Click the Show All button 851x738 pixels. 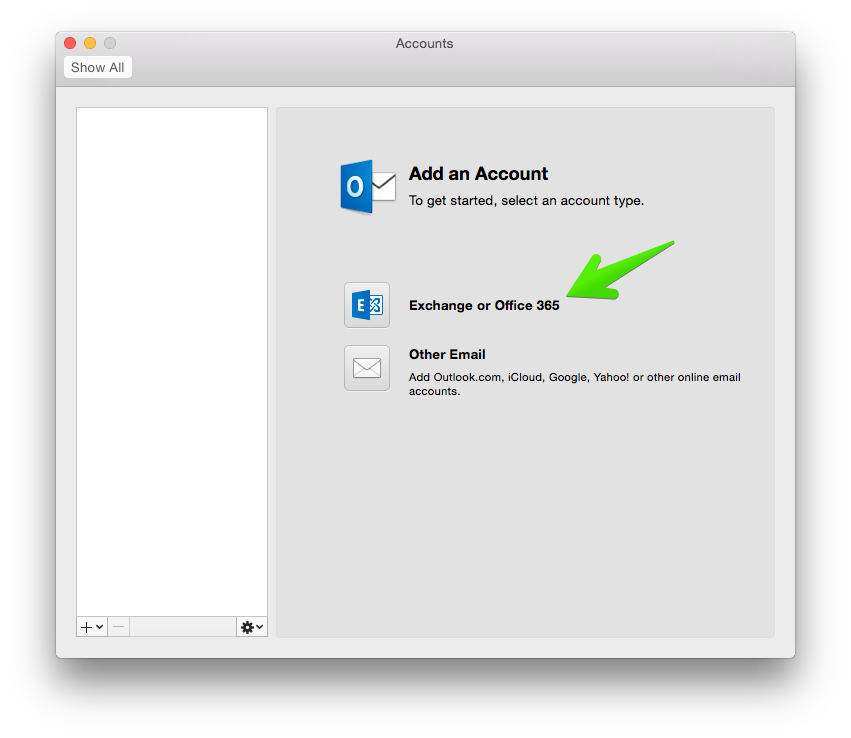coord(98,67)
